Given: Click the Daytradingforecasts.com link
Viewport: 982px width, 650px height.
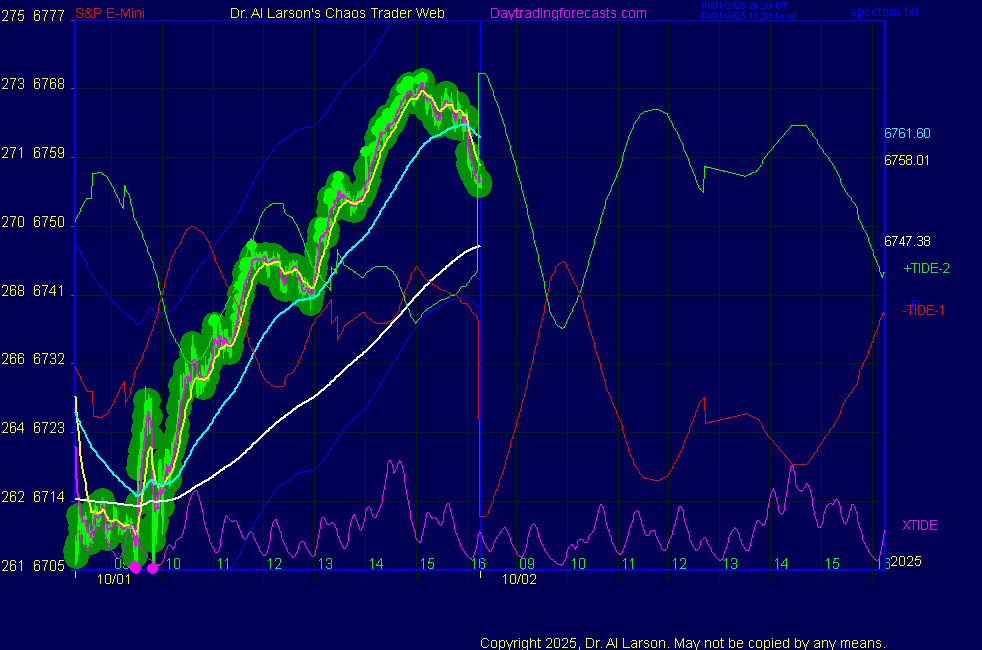Looking at the screenshot, I should pyautogui.click(x=567, y=13).
